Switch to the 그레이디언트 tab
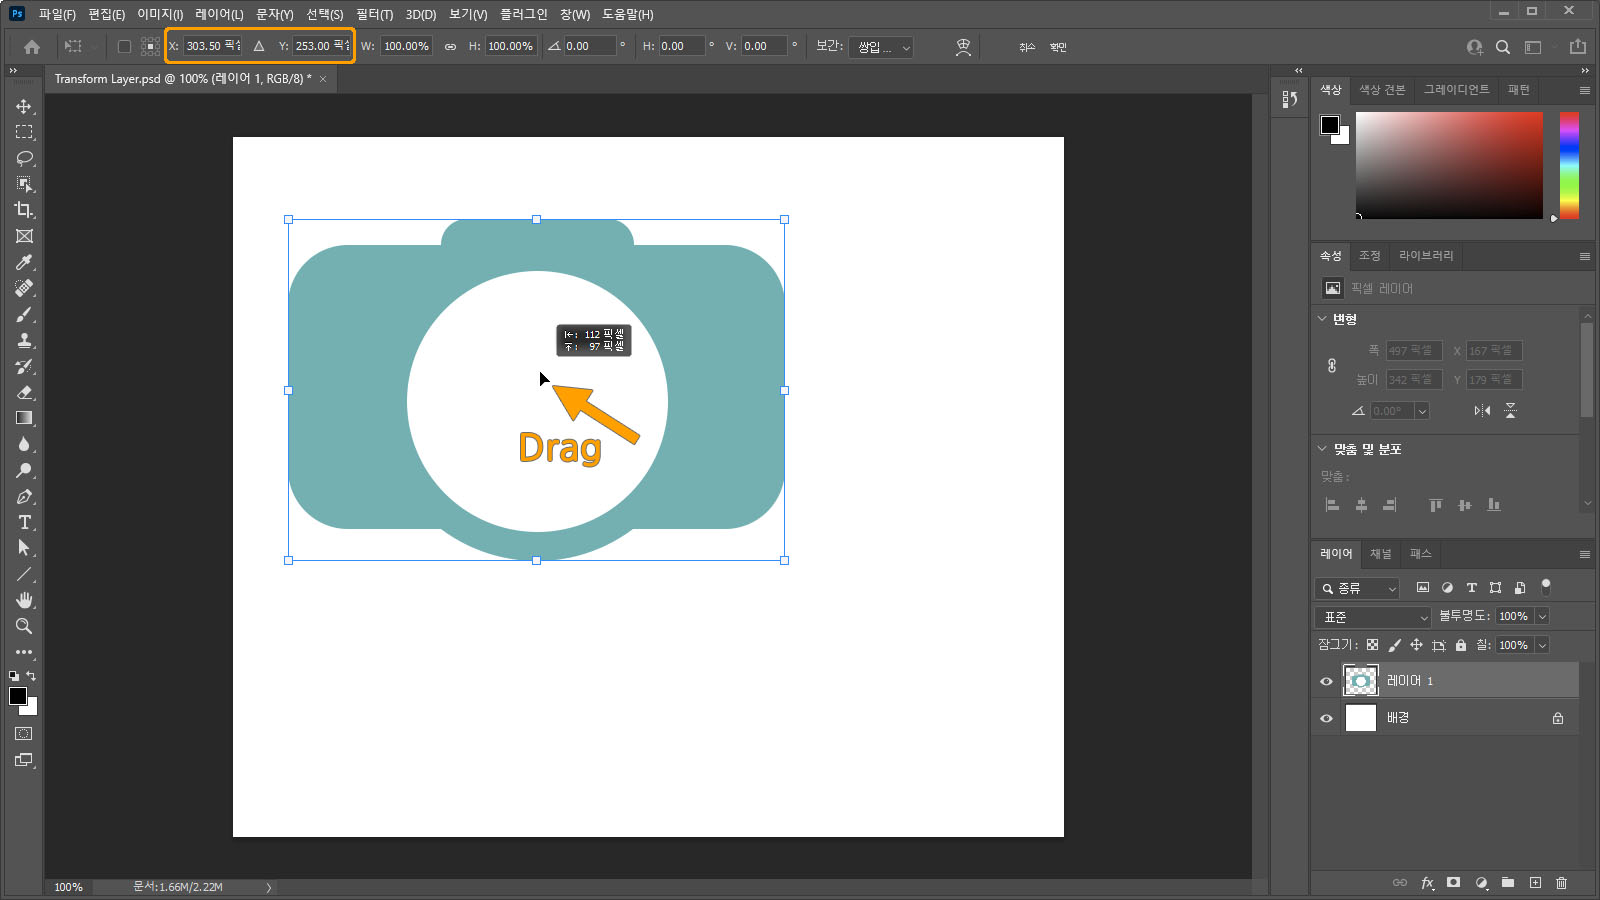Viewport: 1600px width, 900px height. 1456,90
